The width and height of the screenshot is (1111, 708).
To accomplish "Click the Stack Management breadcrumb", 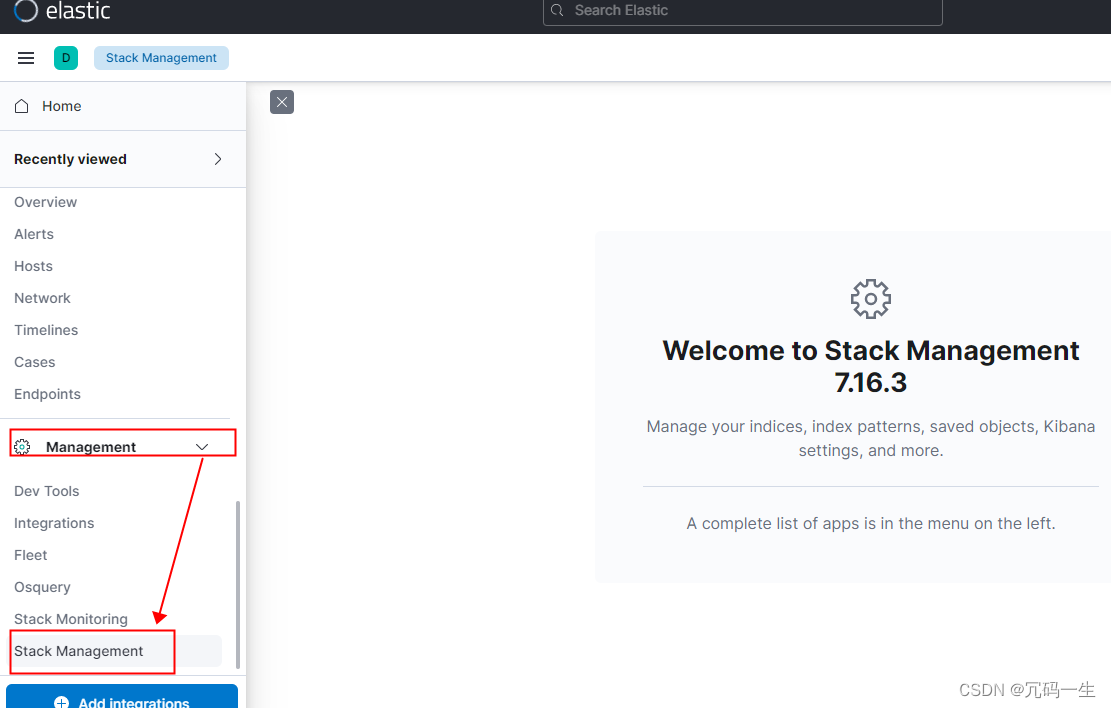I will pos(161,58).
